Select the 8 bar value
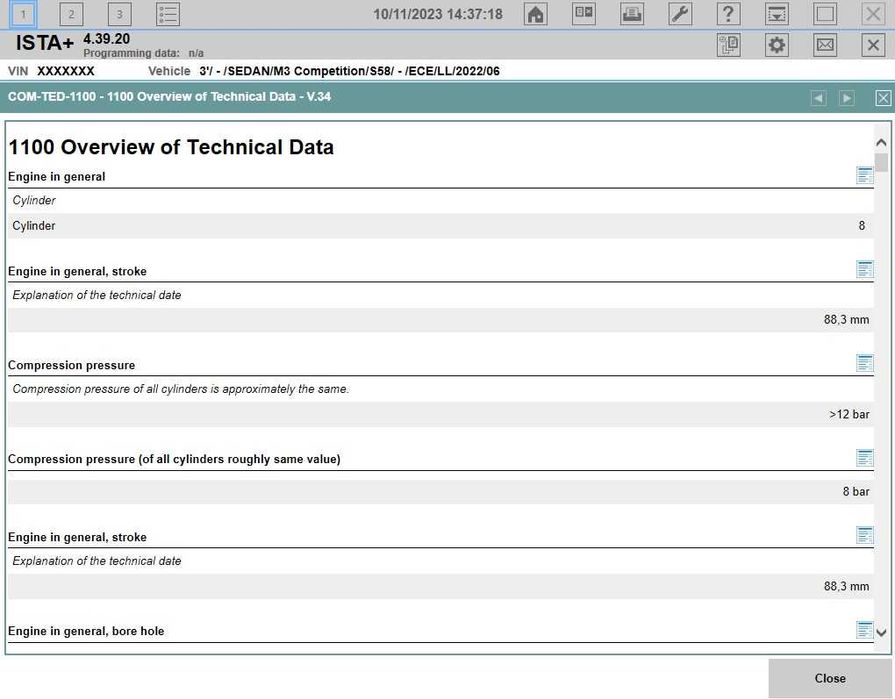Viewport: 895px width, 699px height. [856, 492]
